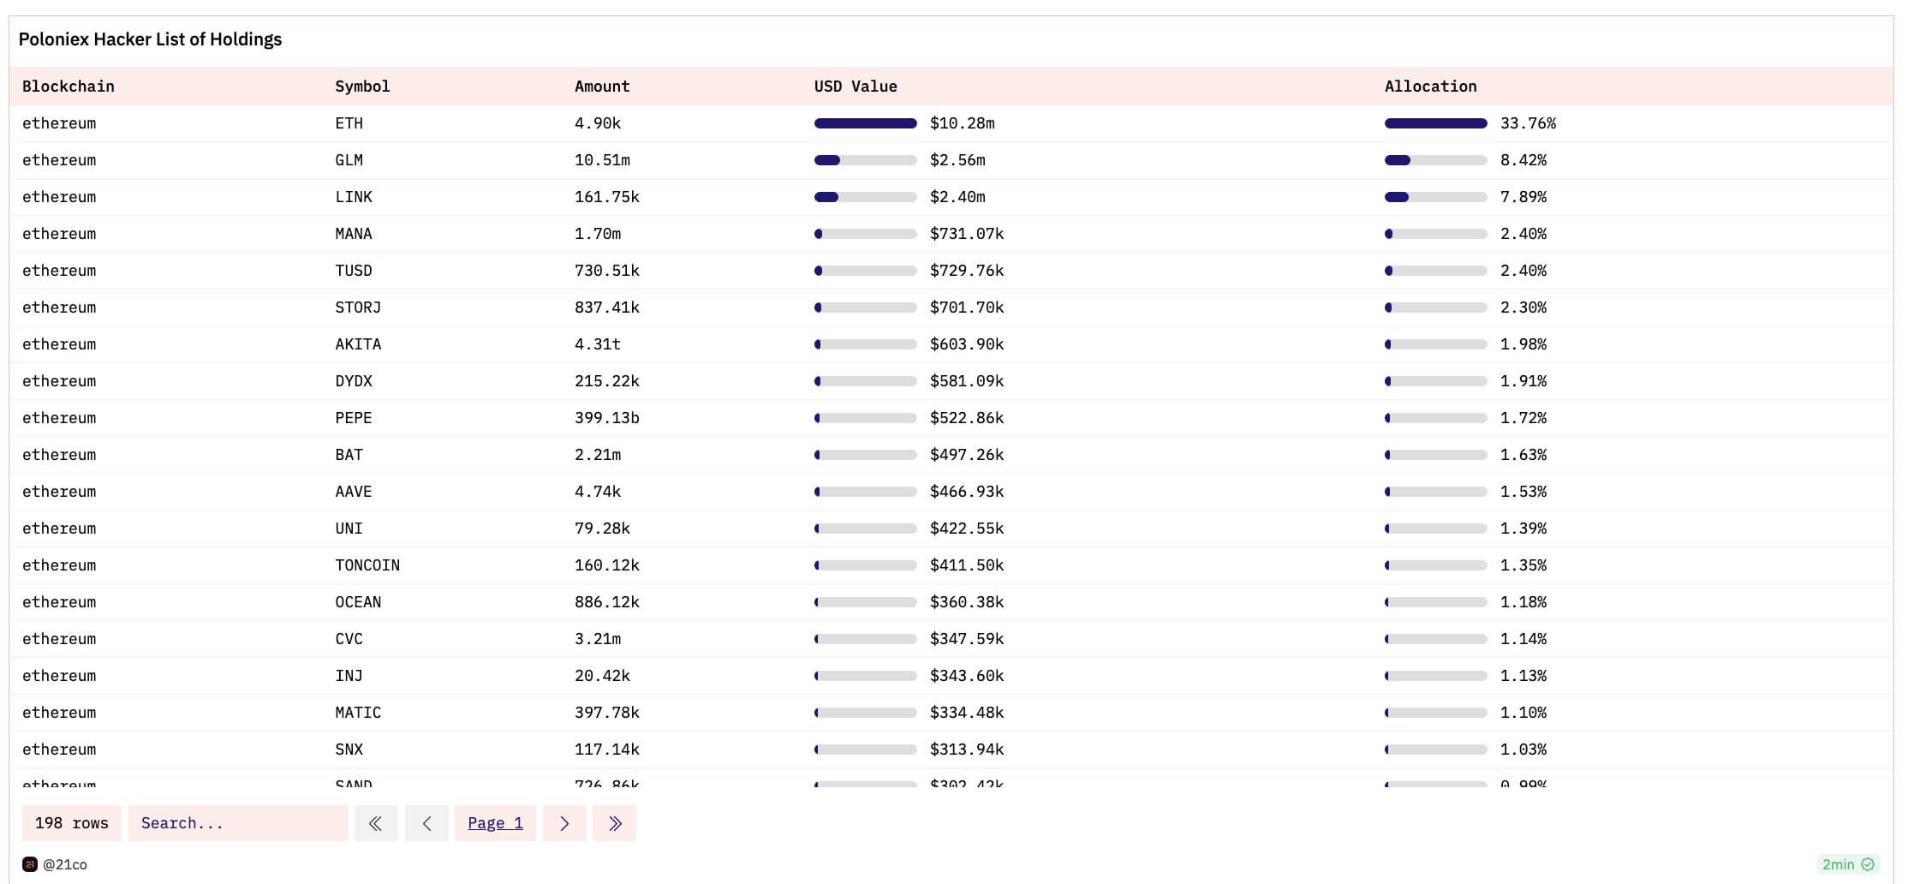This screenshot has width=1920, height=884.
Task: Click the 161.75k amount cell
Action: click(607, 197)
